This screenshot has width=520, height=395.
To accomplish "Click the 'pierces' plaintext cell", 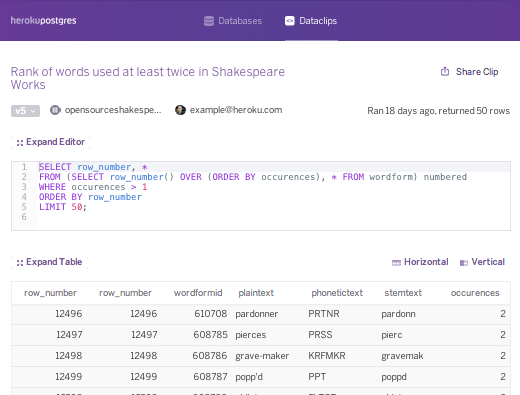I will coord(251,335).
